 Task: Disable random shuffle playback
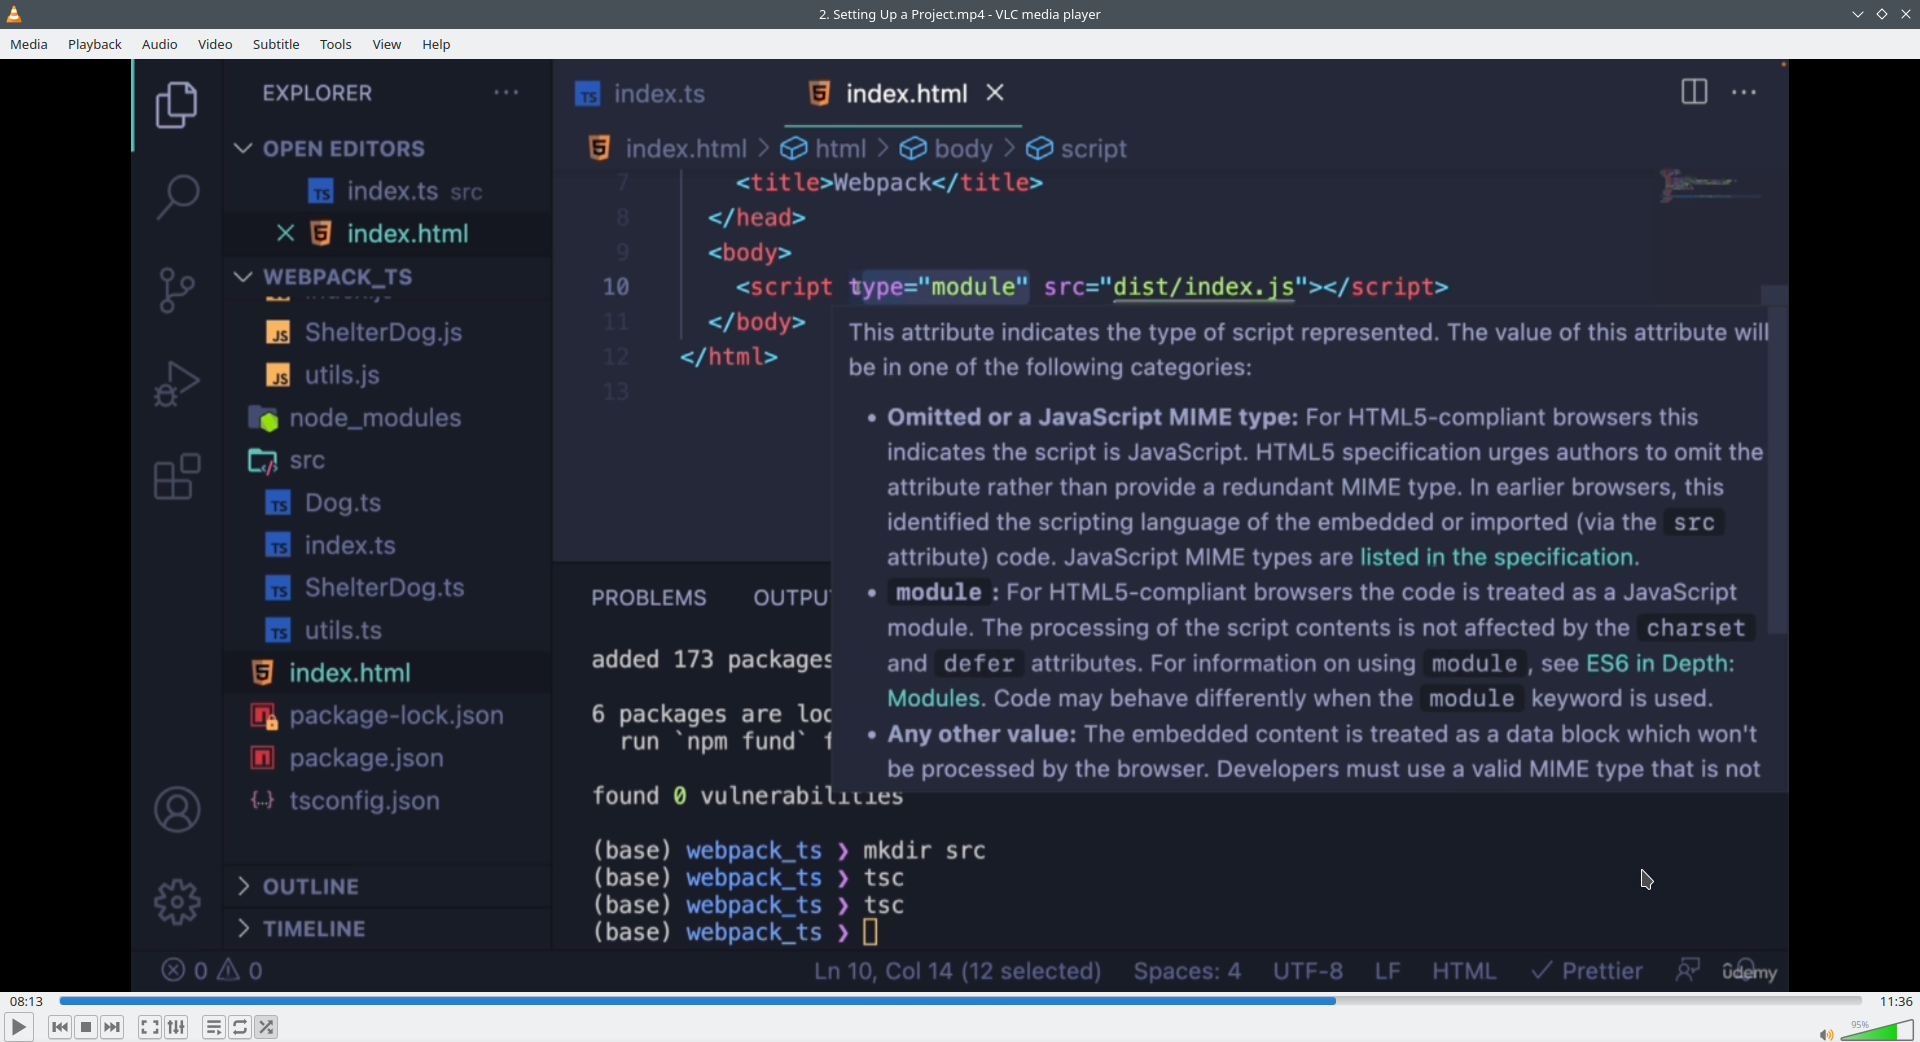(x=266, y=1027)
